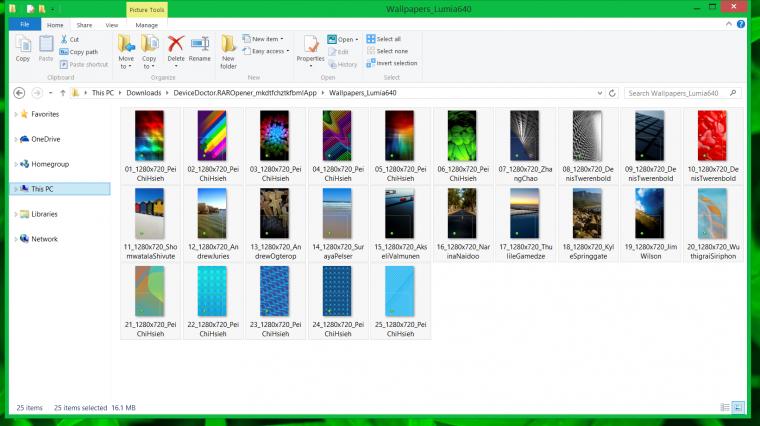
Task: Click the Search Wallpapers_Lumia640 field
Action: click(681, 93)
